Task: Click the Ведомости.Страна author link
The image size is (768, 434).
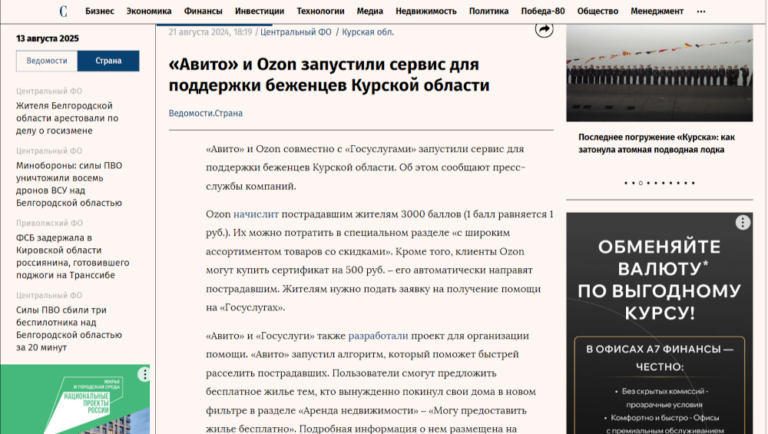Action: pos(206,113)
